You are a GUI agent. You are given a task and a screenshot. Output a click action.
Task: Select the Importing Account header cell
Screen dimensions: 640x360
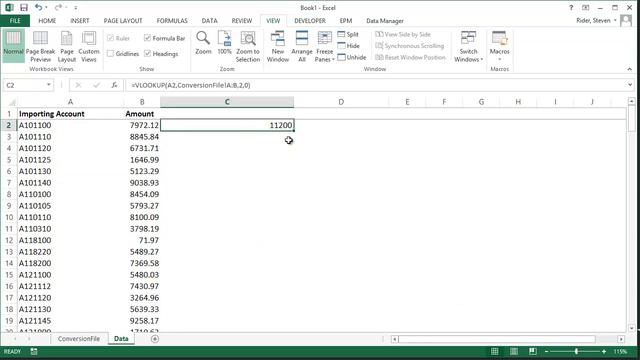point(70,114)
